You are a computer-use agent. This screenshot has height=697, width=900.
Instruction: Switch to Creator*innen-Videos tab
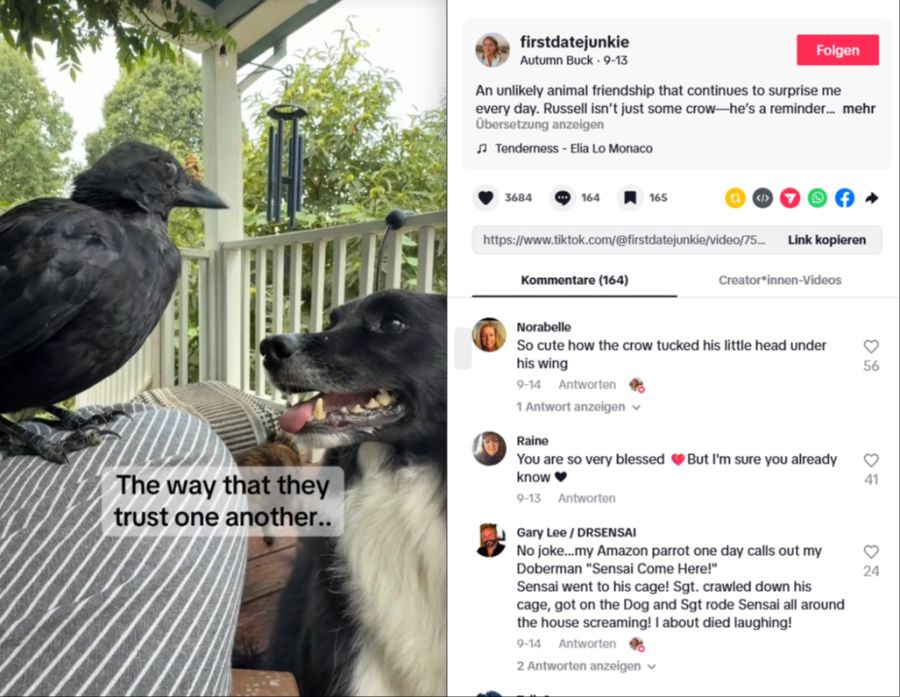tap(779, 280)
